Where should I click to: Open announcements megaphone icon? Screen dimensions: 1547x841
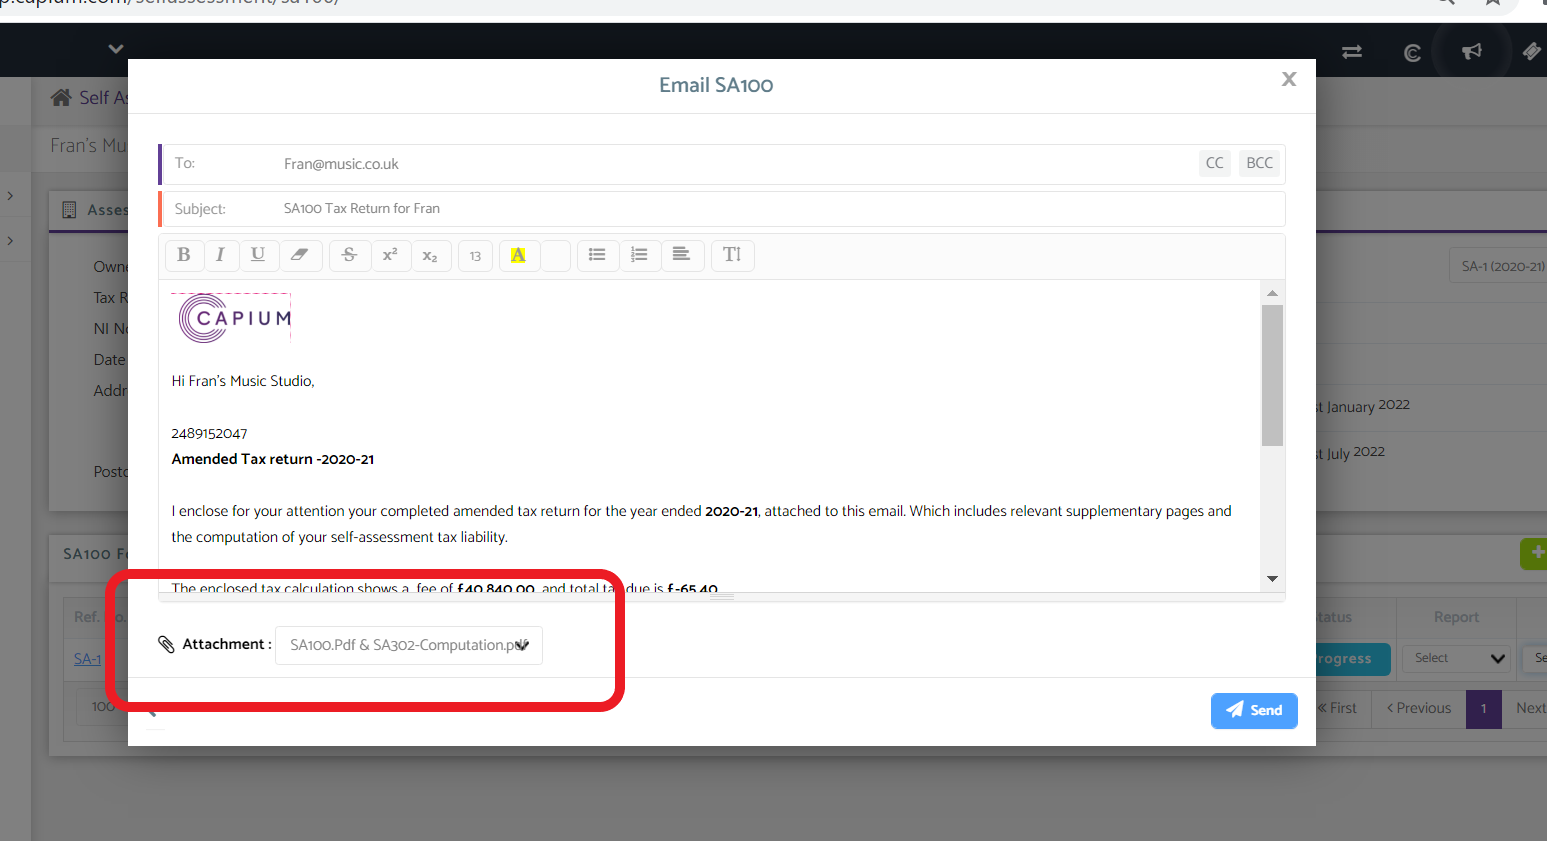tap(1472, 51)
